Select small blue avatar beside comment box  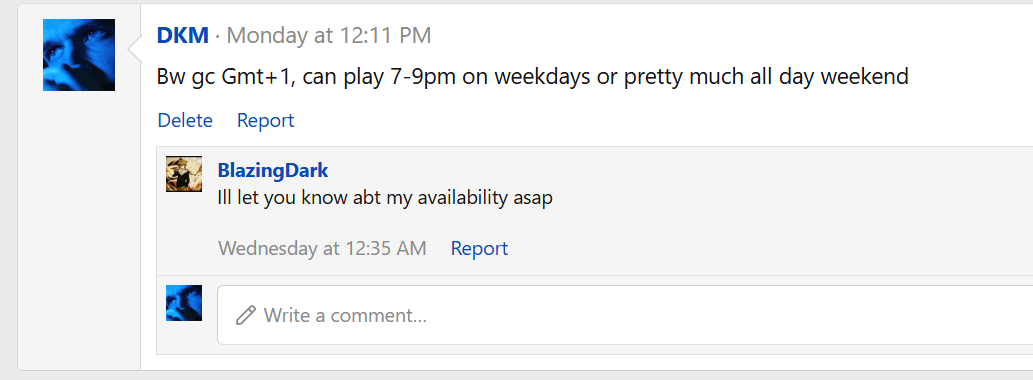(x=184, y=303)
